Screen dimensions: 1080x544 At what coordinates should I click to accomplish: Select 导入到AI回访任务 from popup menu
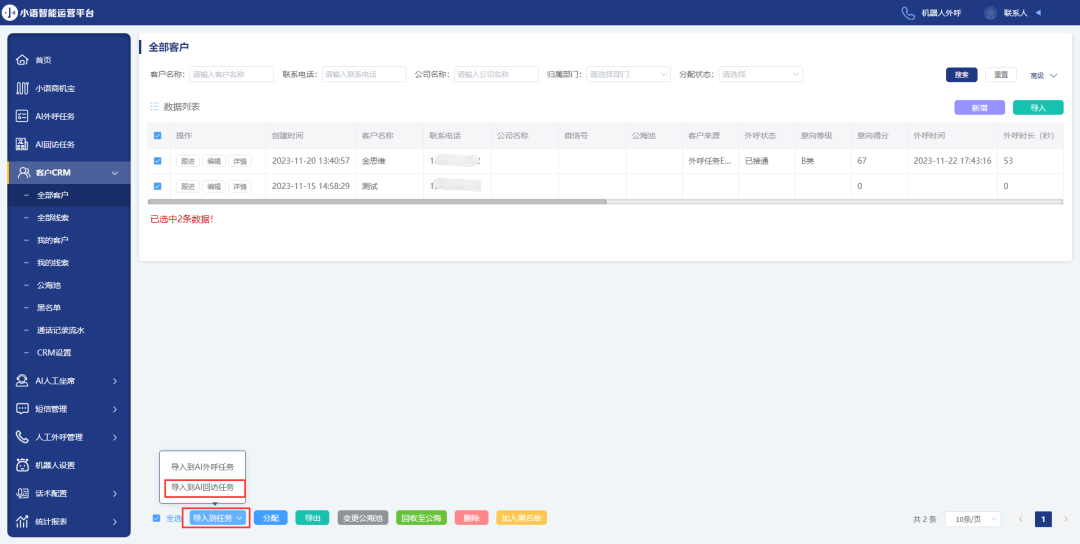click(202, 488)
